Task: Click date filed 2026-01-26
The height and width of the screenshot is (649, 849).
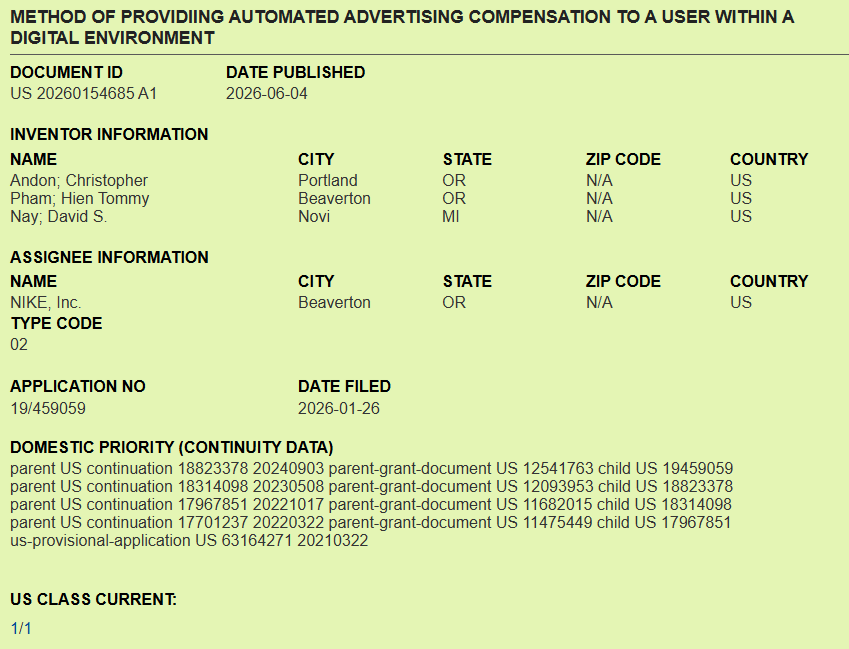Action: (338, 408)
